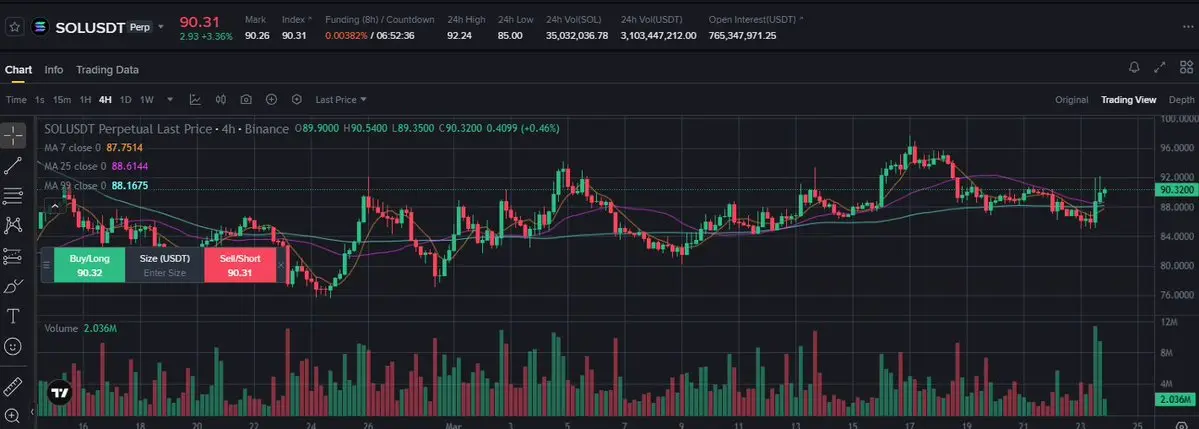Grab the order widget drag handle
Viewport: 1199px width, 429px height.
[46, 265]
